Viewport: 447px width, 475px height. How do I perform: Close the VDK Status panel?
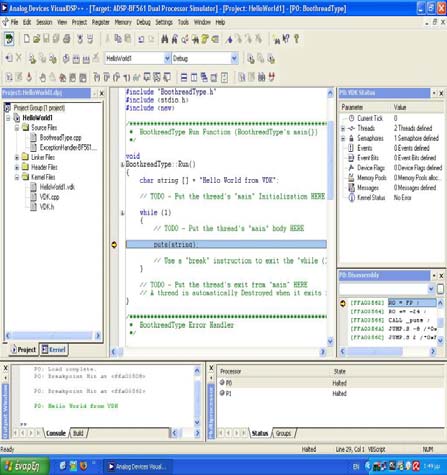441,93
